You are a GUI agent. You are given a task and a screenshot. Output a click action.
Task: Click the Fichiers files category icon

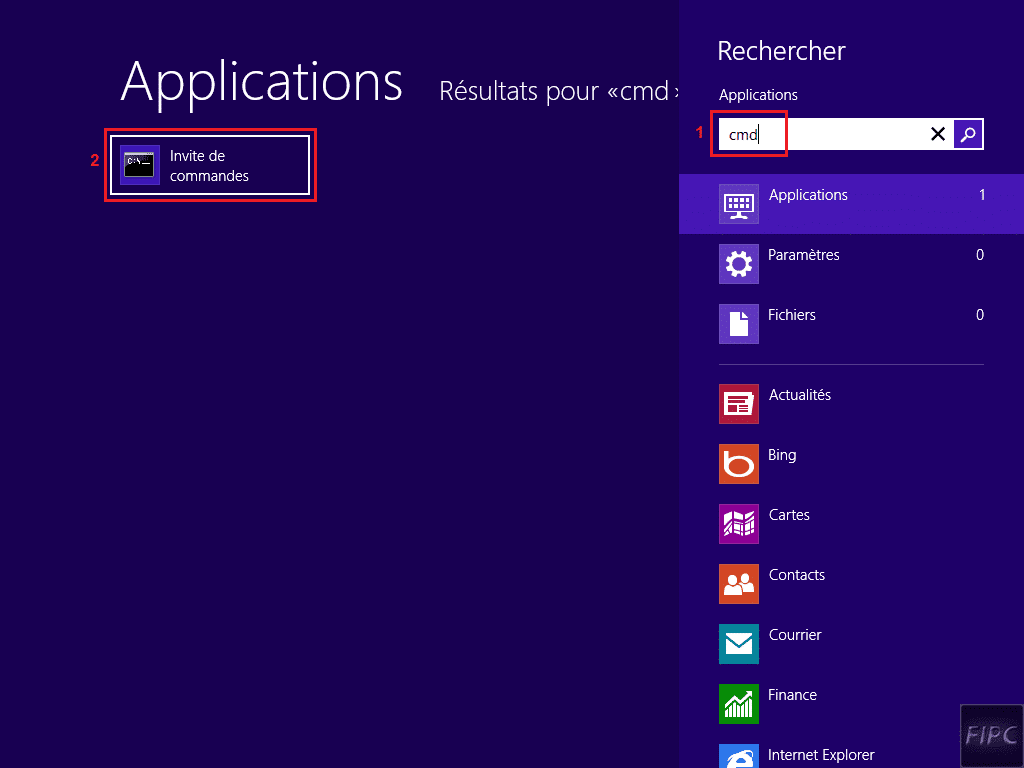coord(738,324)
